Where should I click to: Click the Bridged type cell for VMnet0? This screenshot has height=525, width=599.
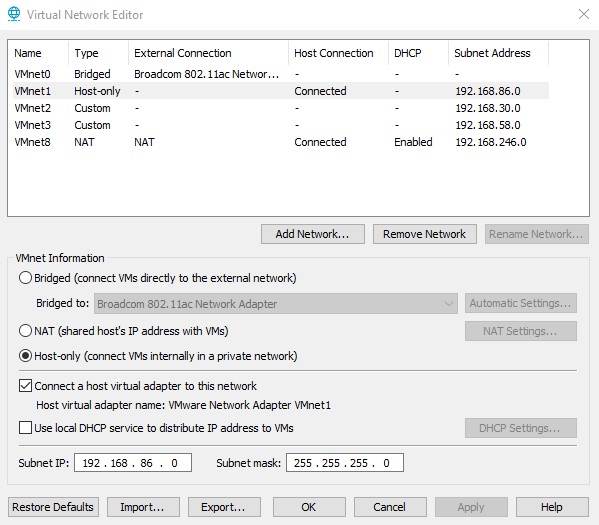point(92,74)
